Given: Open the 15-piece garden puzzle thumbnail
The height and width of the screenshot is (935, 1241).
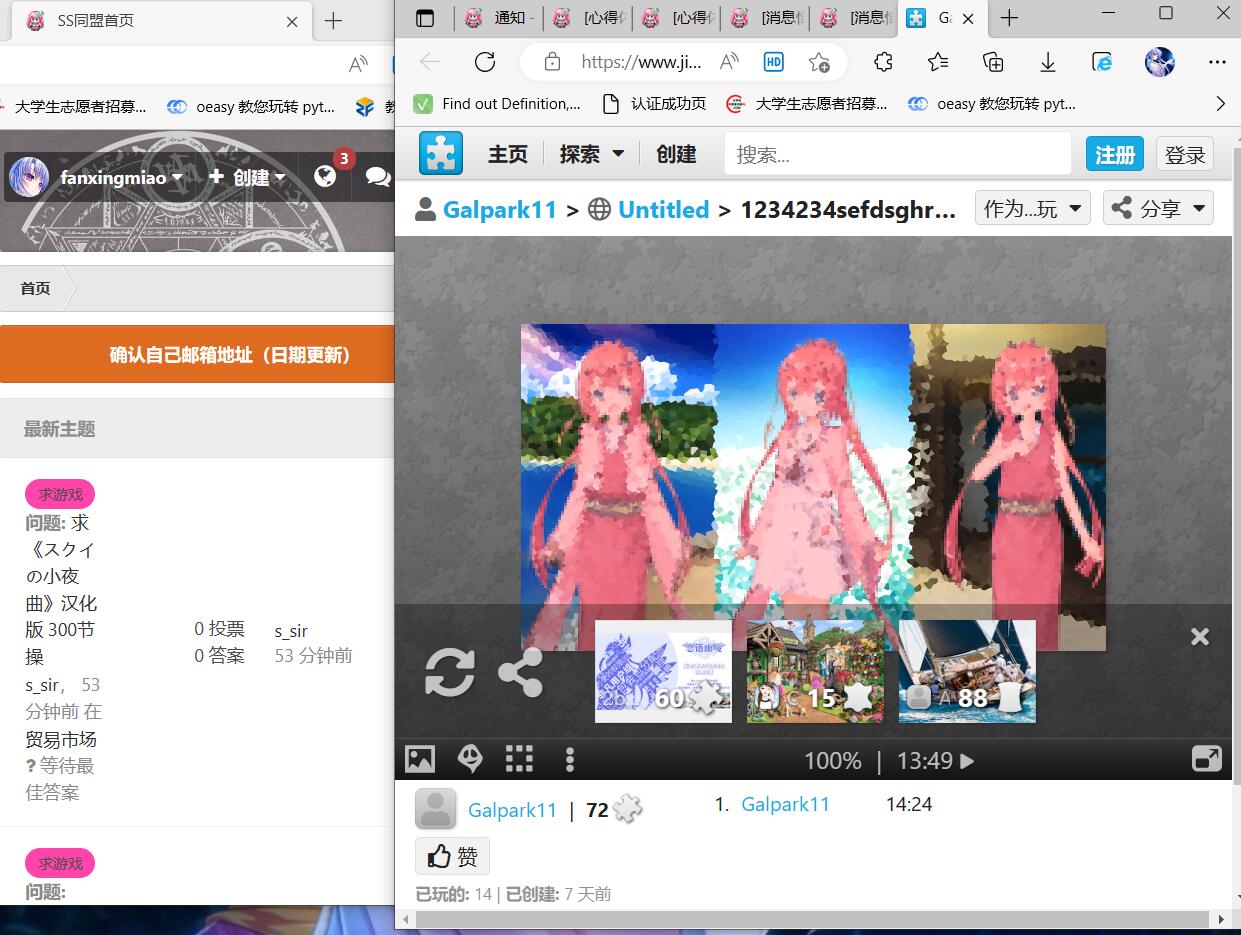Looking at the screenshot, I should point(816,671).
